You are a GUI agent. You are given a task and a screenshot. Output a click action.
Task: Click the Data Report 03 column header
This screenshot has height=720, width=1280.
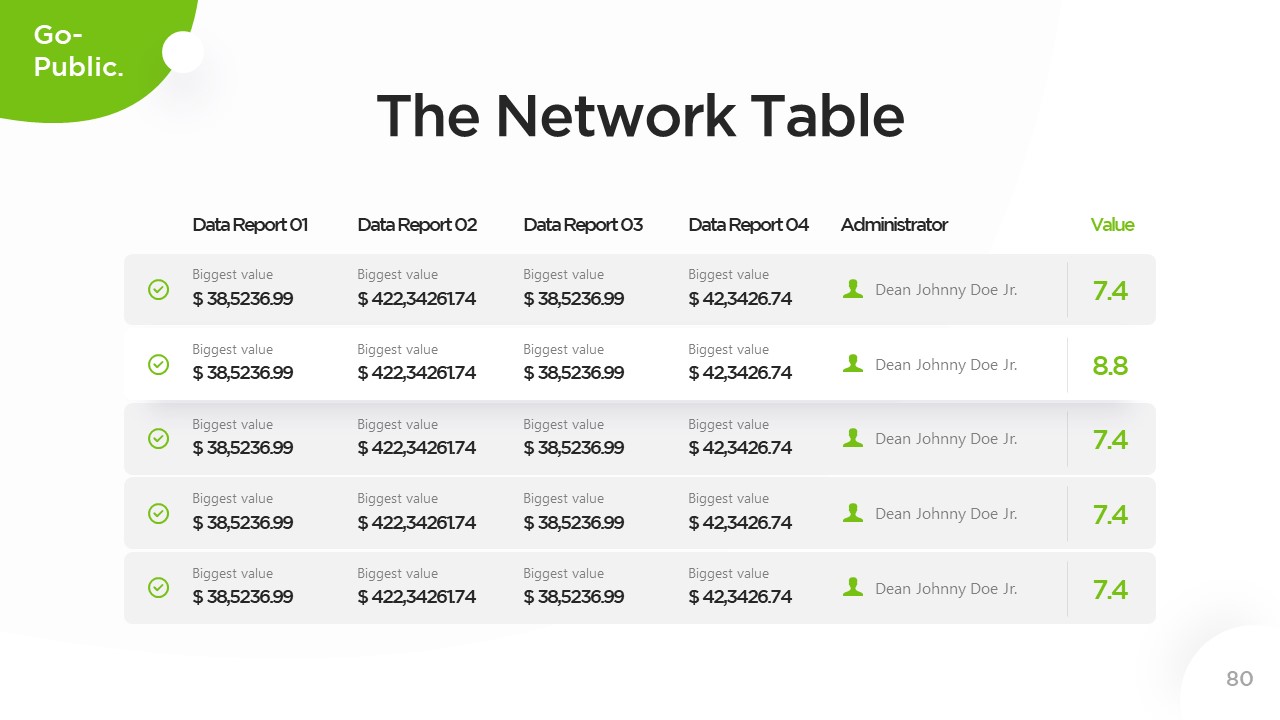[583, 225]
